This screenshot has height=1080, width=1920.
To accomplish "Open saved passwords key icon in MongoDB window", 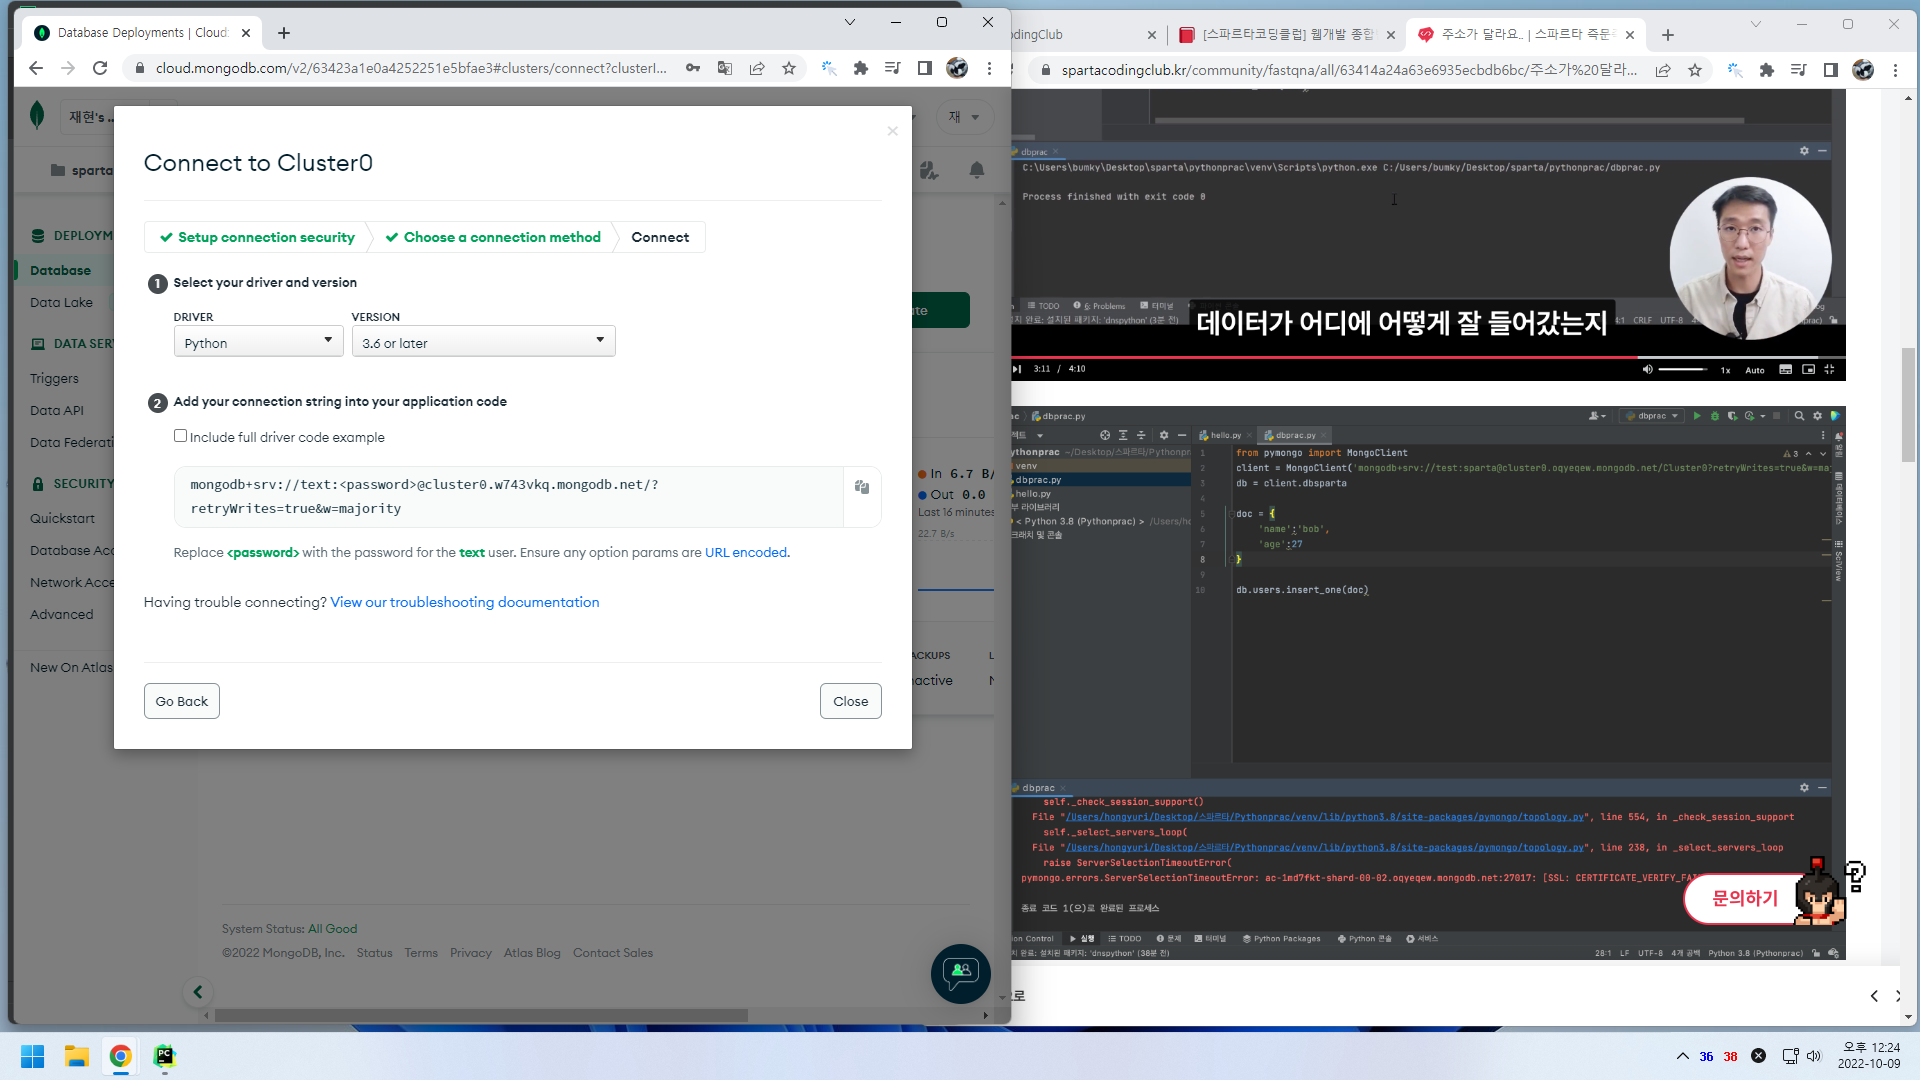I will click(x=693, y=68).
